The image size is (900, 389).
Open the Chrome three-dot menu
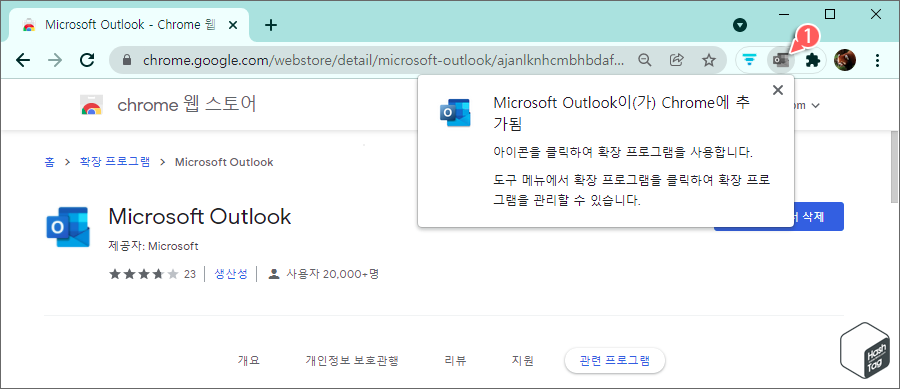[877, 60]
